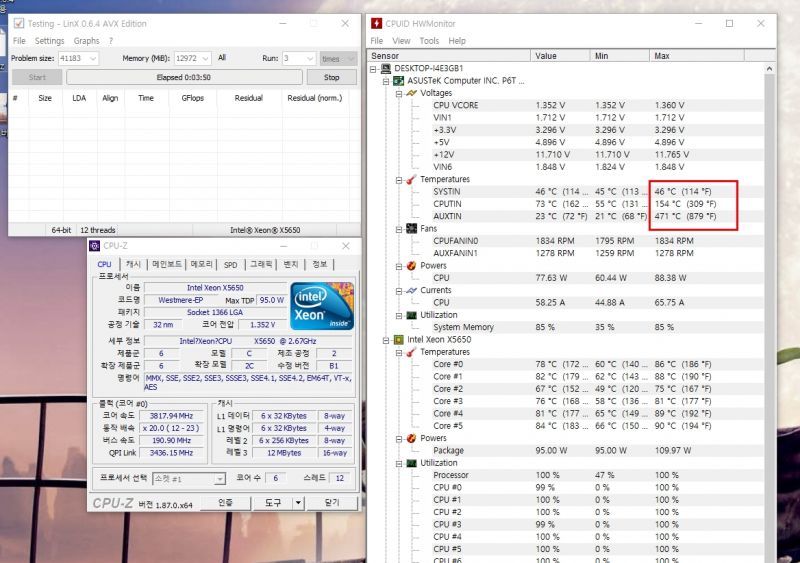This screenshot has height=563, width=800.
Task: Open LinX Settings menu
Action: pyautogui.click(x=49, y=41)
